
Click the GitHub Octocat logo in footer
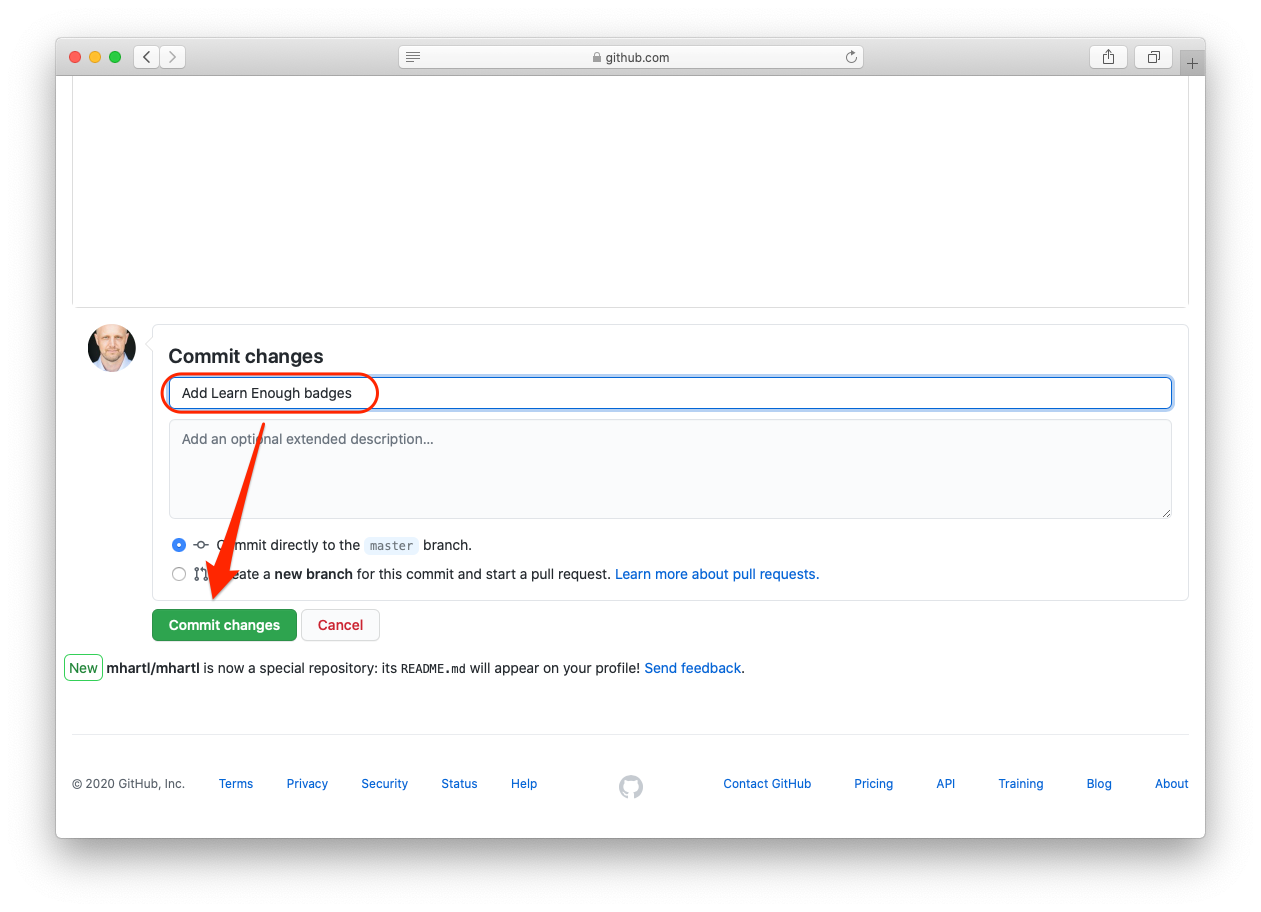630,787
